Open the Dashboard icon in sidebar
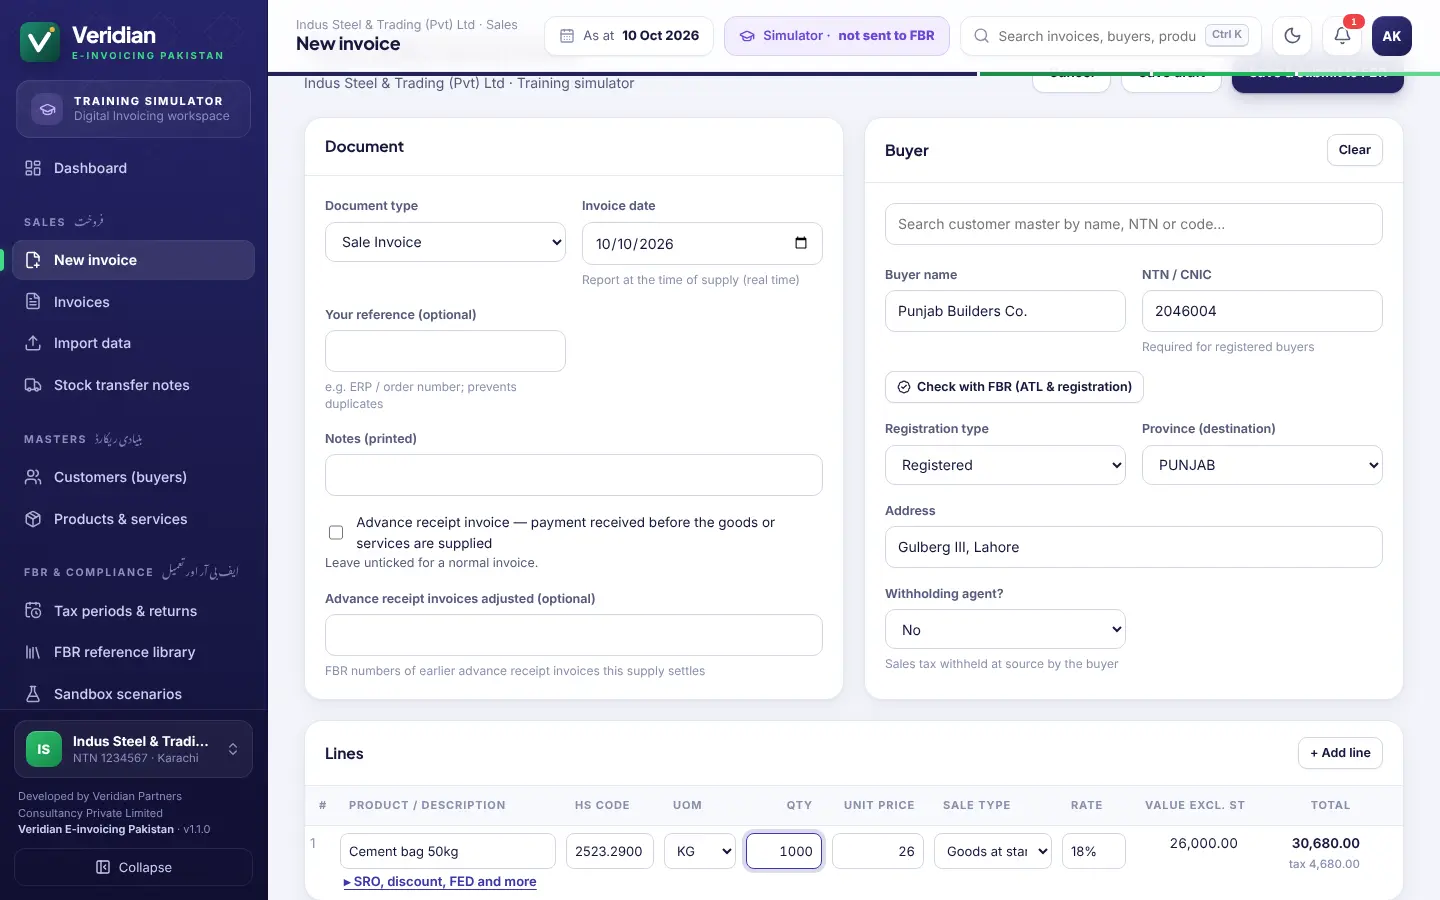 (33, 168)
